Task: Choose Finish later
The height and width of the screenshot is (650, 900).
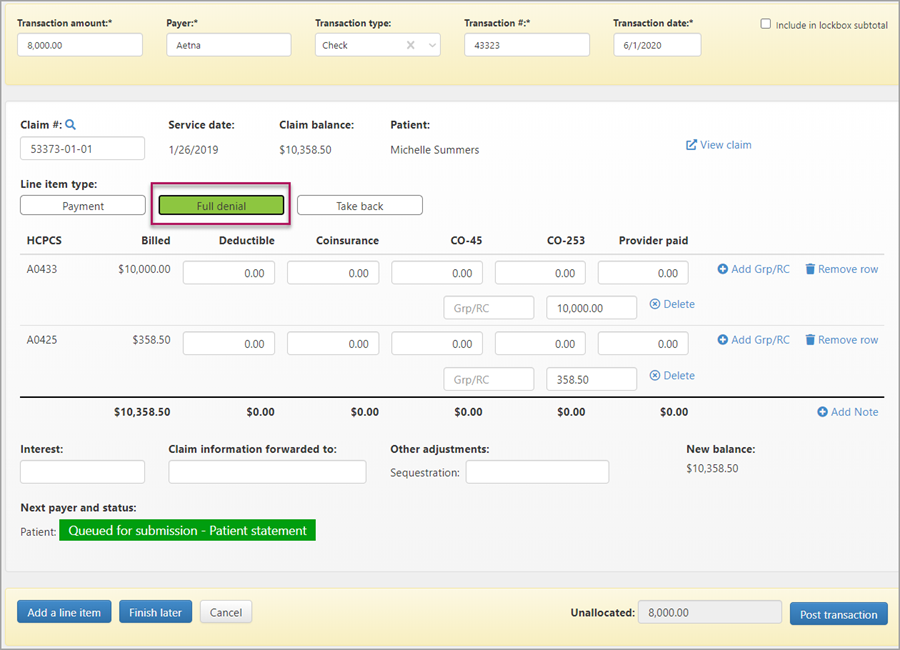Action: (x=155, y=612)
